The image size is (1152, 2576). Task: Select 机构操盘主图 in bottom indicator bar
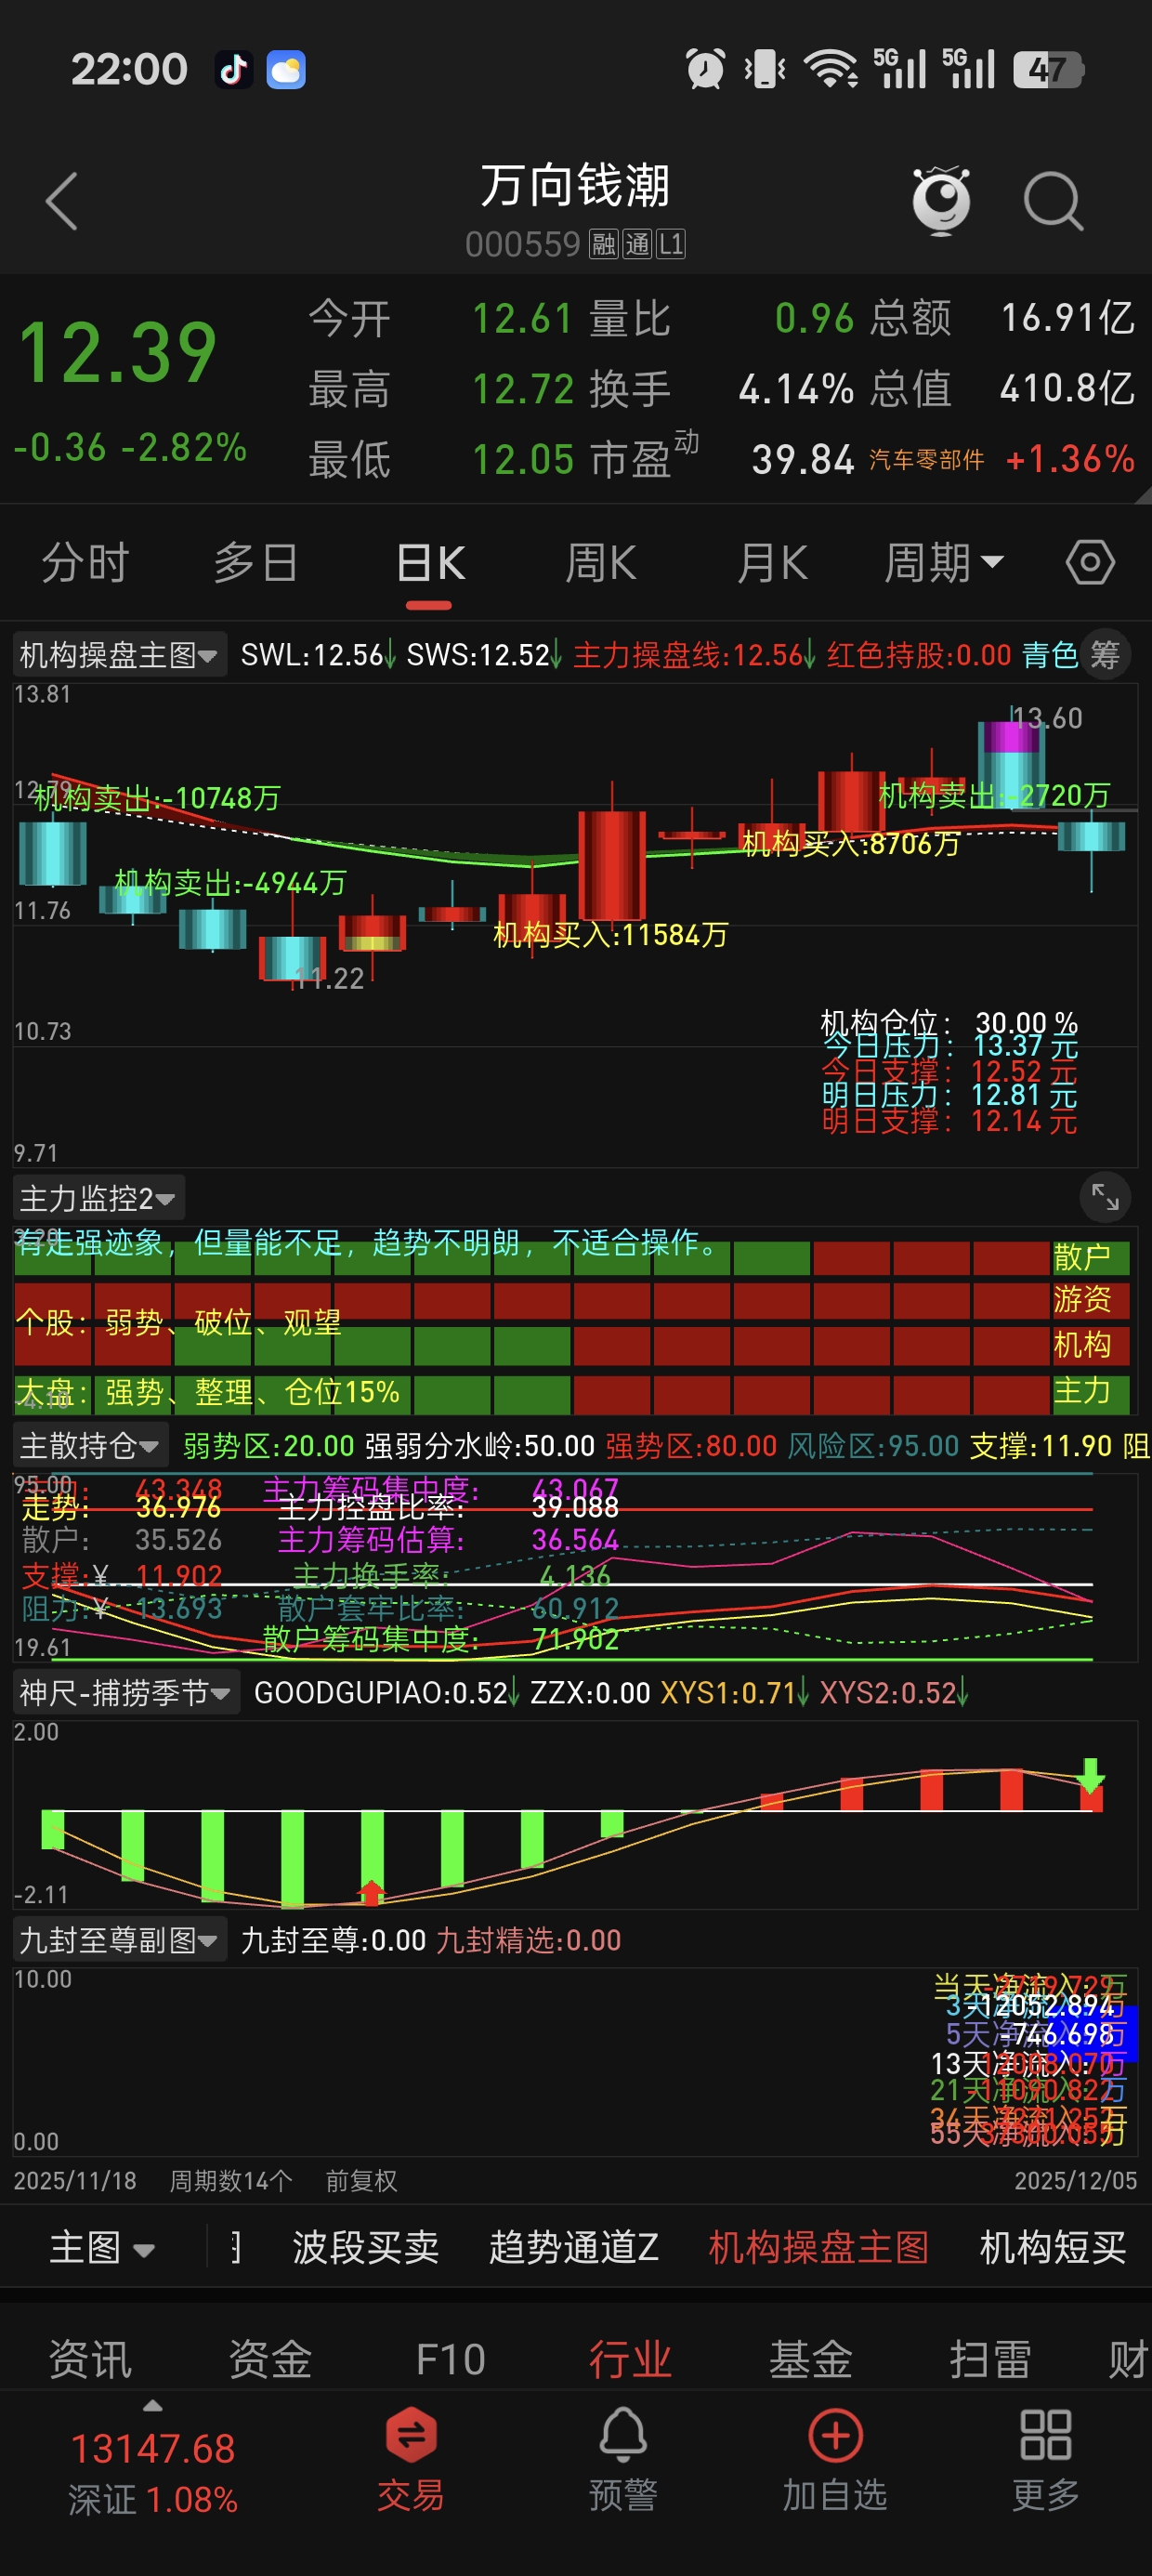[x=819, y=2247]
